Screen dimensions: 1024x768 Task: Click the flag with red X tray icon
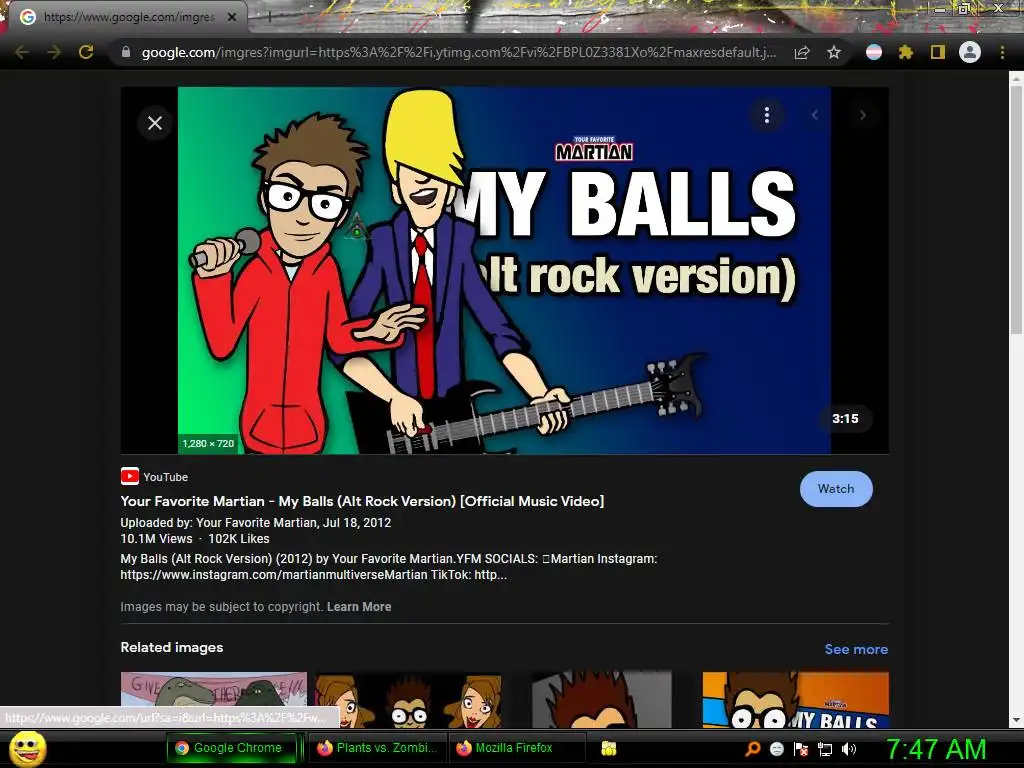point(801,749)
